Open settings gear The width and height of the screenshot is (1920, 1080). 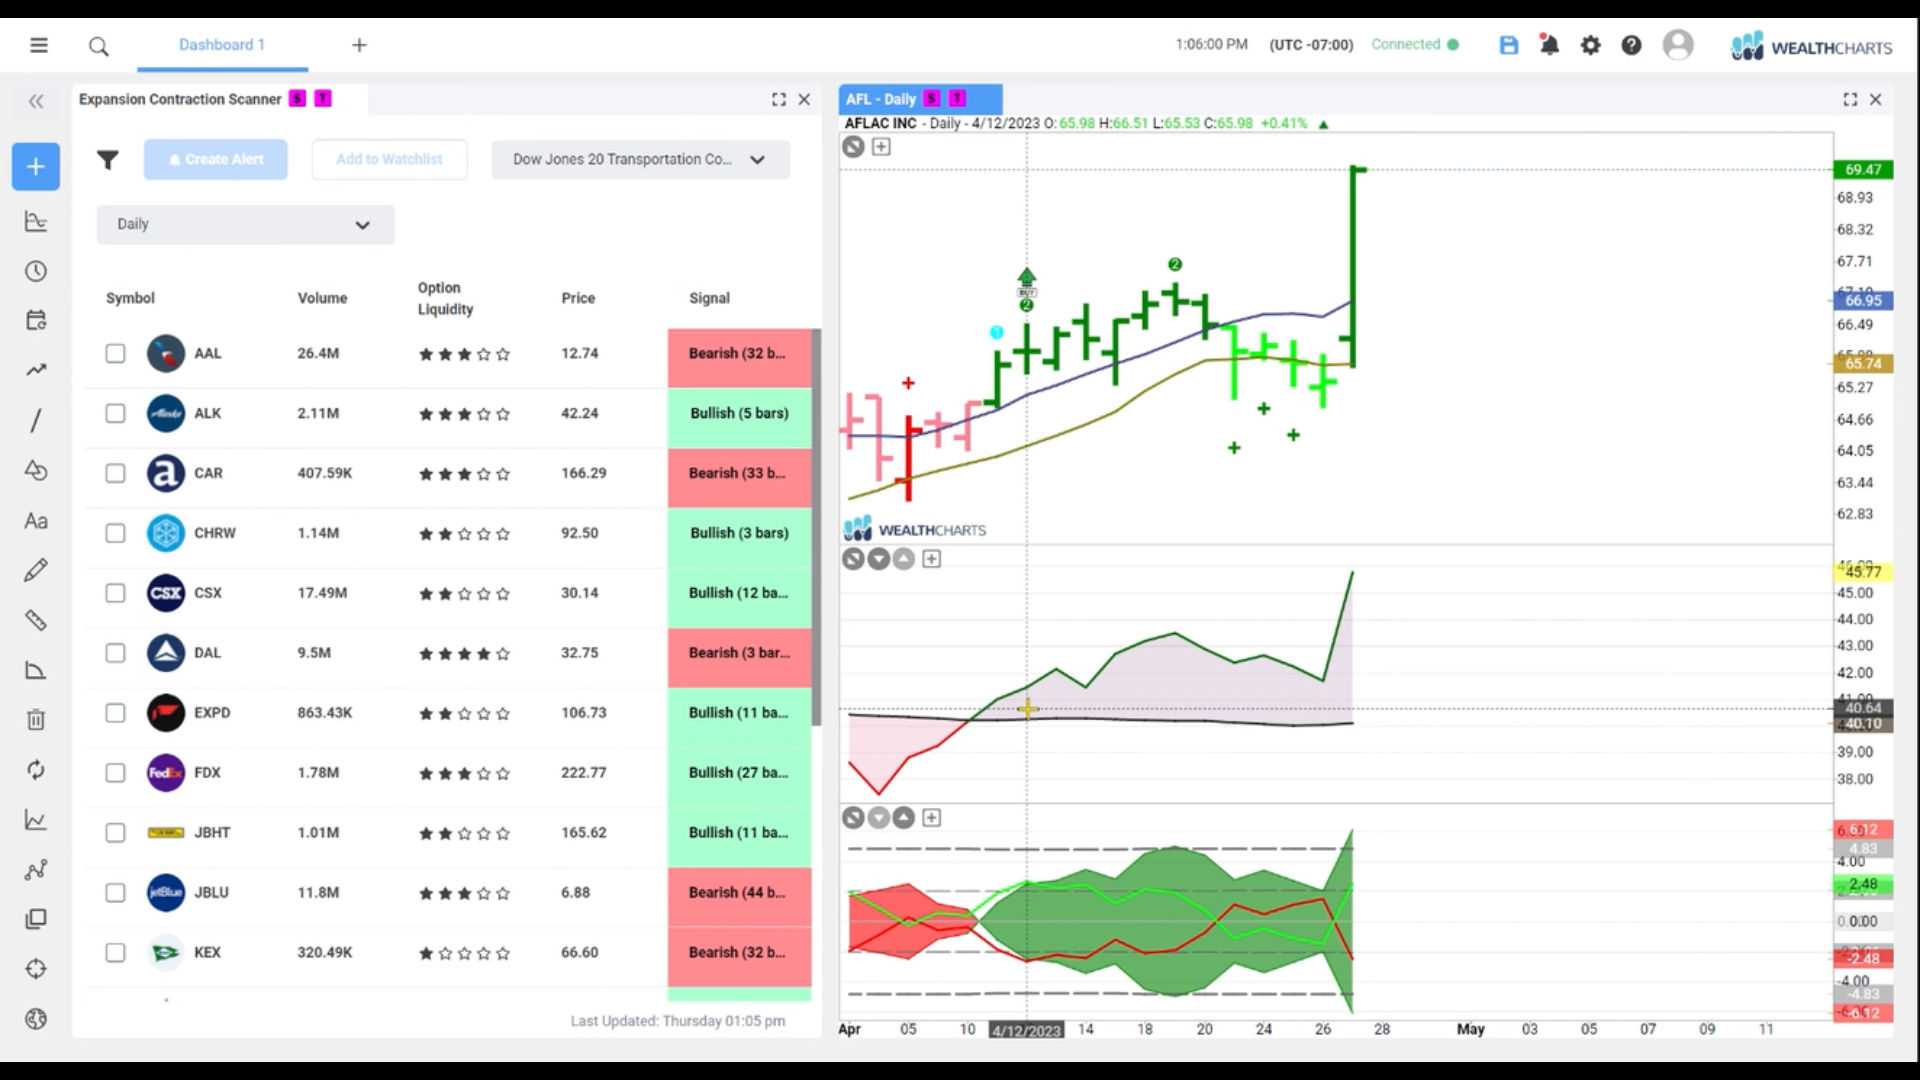coord(1590,45)
